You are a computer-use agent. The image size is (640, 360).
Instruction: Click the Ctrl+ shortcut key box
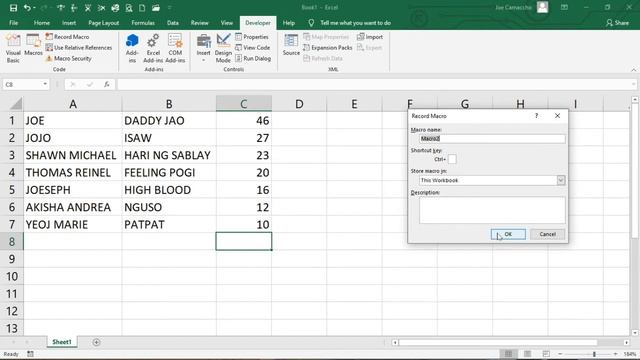point(452,159)
